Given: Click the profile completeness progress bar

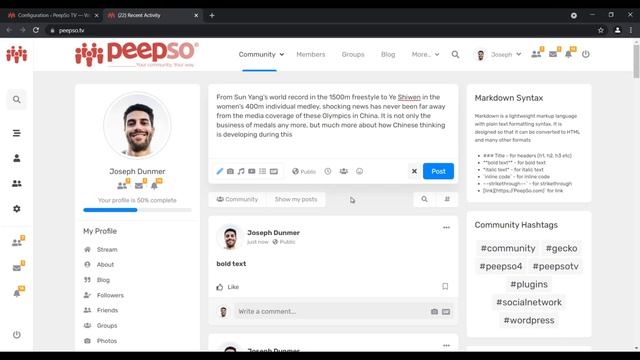Looking at the screenshot, I should click(x=137, y=210).
